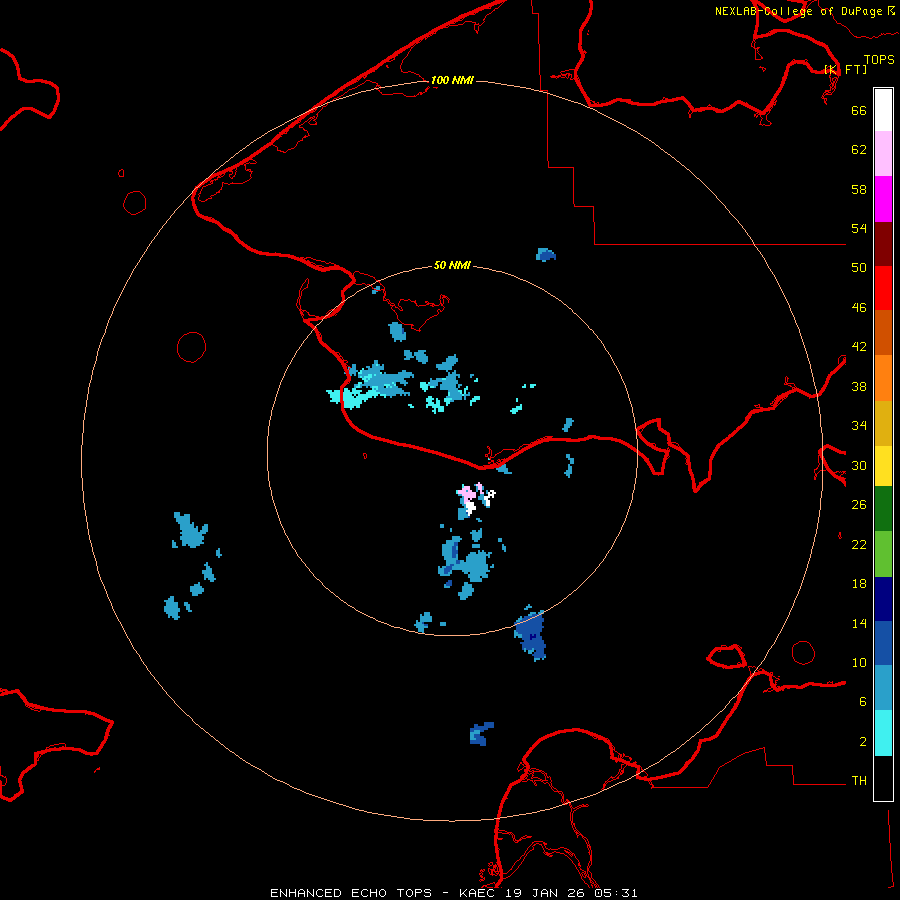Screen dimensions: 900x900
Task: Click the K FT units label
Action: click(x=845, y=69)
